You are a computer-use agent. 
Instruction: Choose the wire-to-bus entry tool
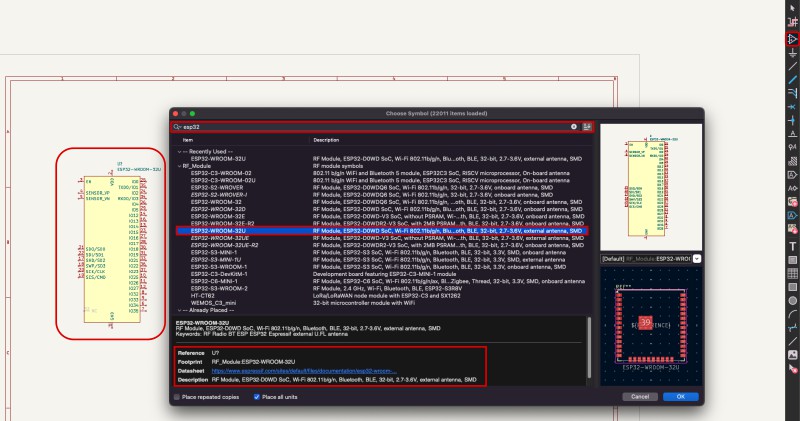[792, 93]
